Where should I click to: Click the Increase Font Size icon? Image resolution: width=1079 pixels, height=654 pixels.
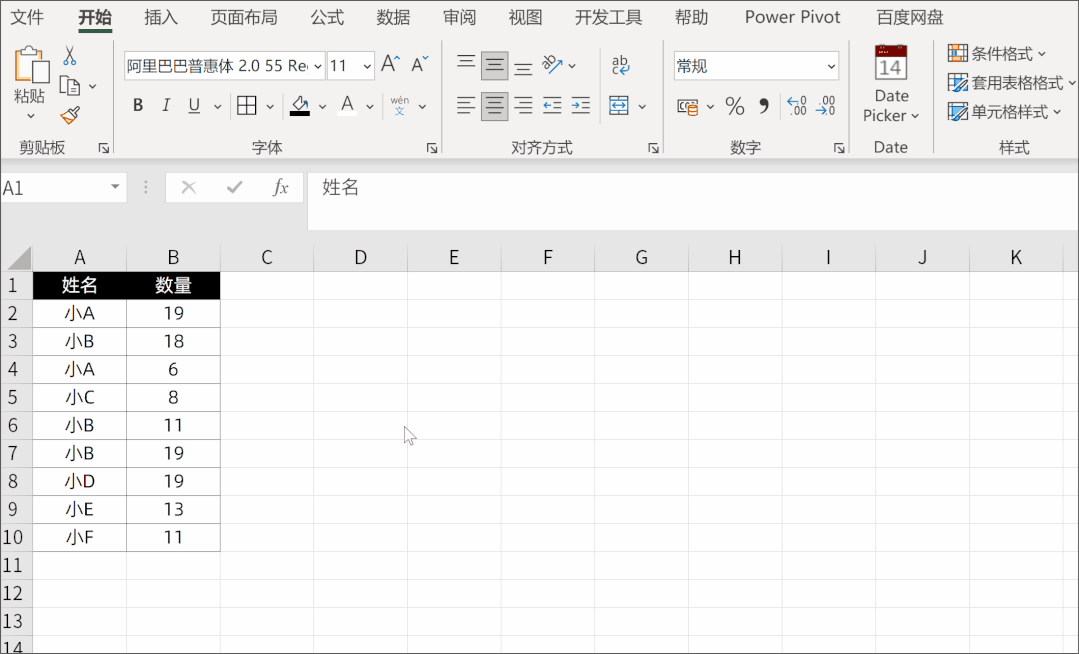390,66
